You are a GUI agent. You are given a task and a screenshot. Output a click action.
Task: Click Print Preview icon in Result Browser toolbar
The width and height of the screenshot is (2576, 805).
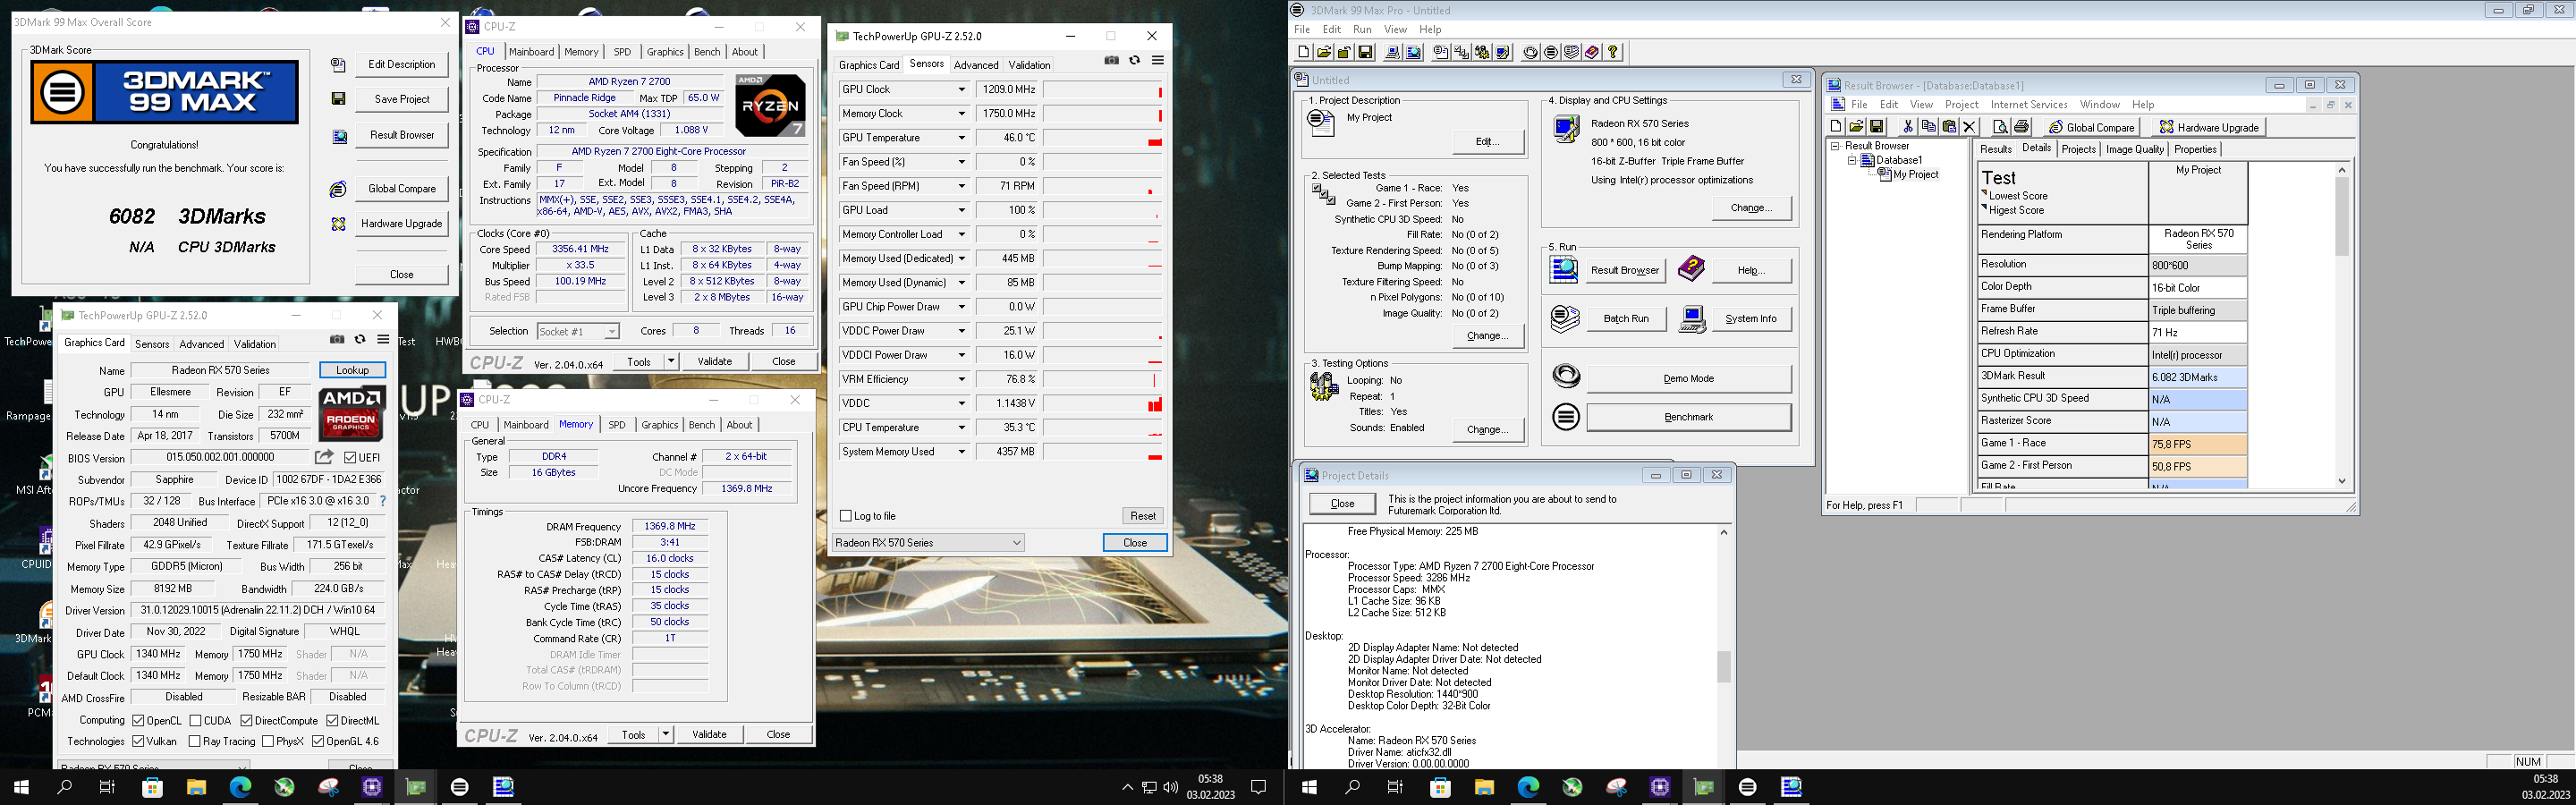2001,127
